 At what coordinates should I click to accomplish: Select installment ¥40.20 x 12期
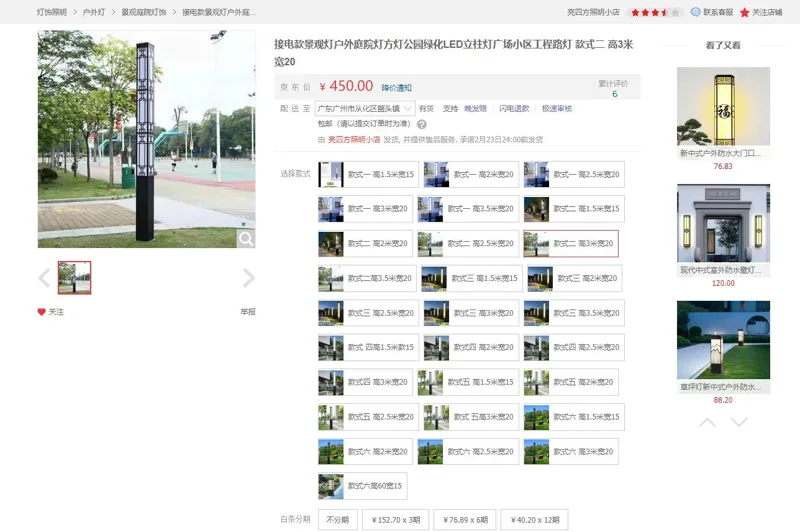click(534, 520)
